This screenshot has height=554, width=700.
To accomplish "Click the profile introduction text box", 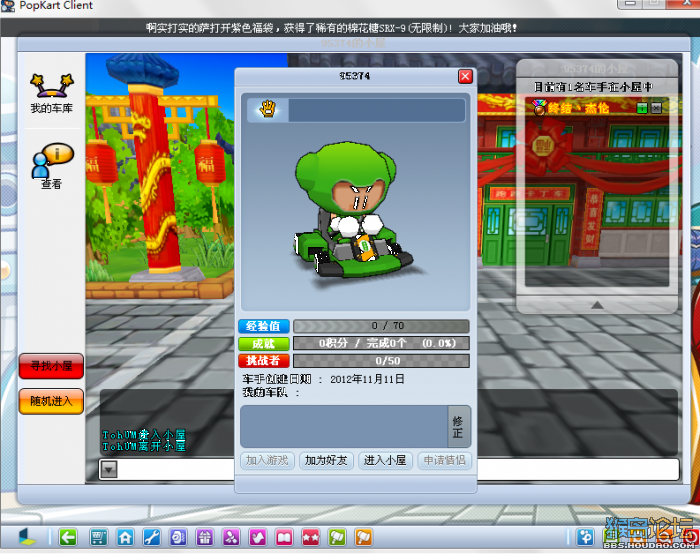I will pyautogui.click(x=344, y=426).
